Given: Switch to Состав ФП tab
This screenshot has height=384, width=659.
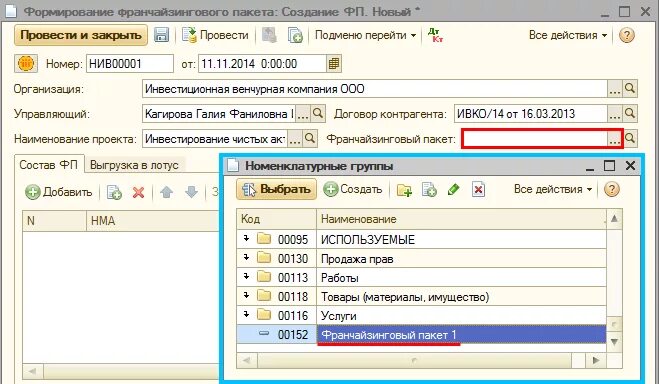Looking at the screenshot, I should pyautogui.click(x=49, y=165).
